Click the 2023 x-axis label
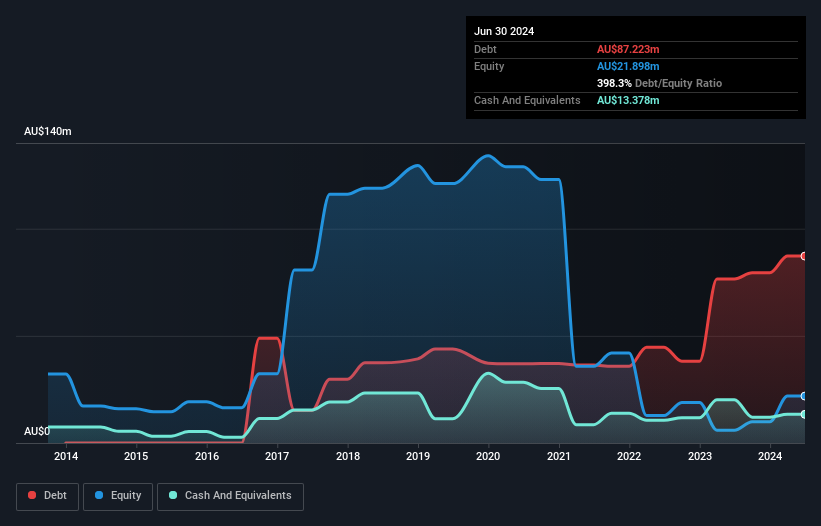Screen dimensions: 821x526 [x=700, y=456]
